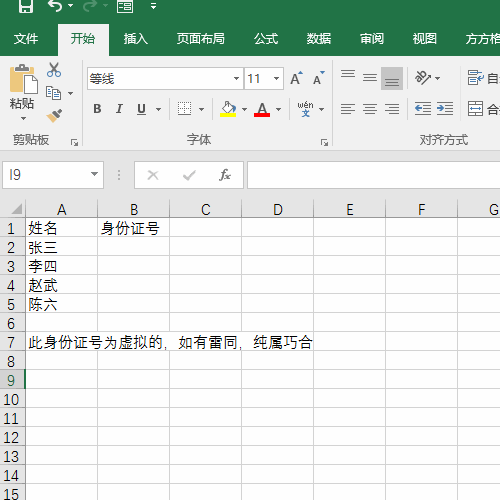500x500 pixels.
Task: Toggle Underline formatting
Action: click(x=141, y=109)
